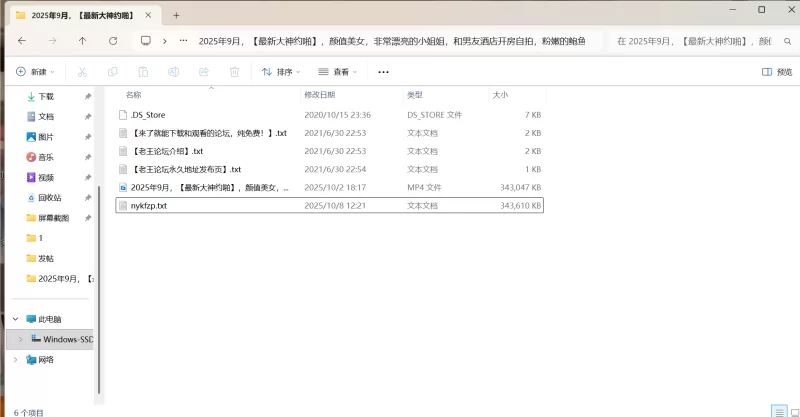Viewport: 800px width, 417px height.
Task: Add a new tab with the plus button
Action: (176, 15)
